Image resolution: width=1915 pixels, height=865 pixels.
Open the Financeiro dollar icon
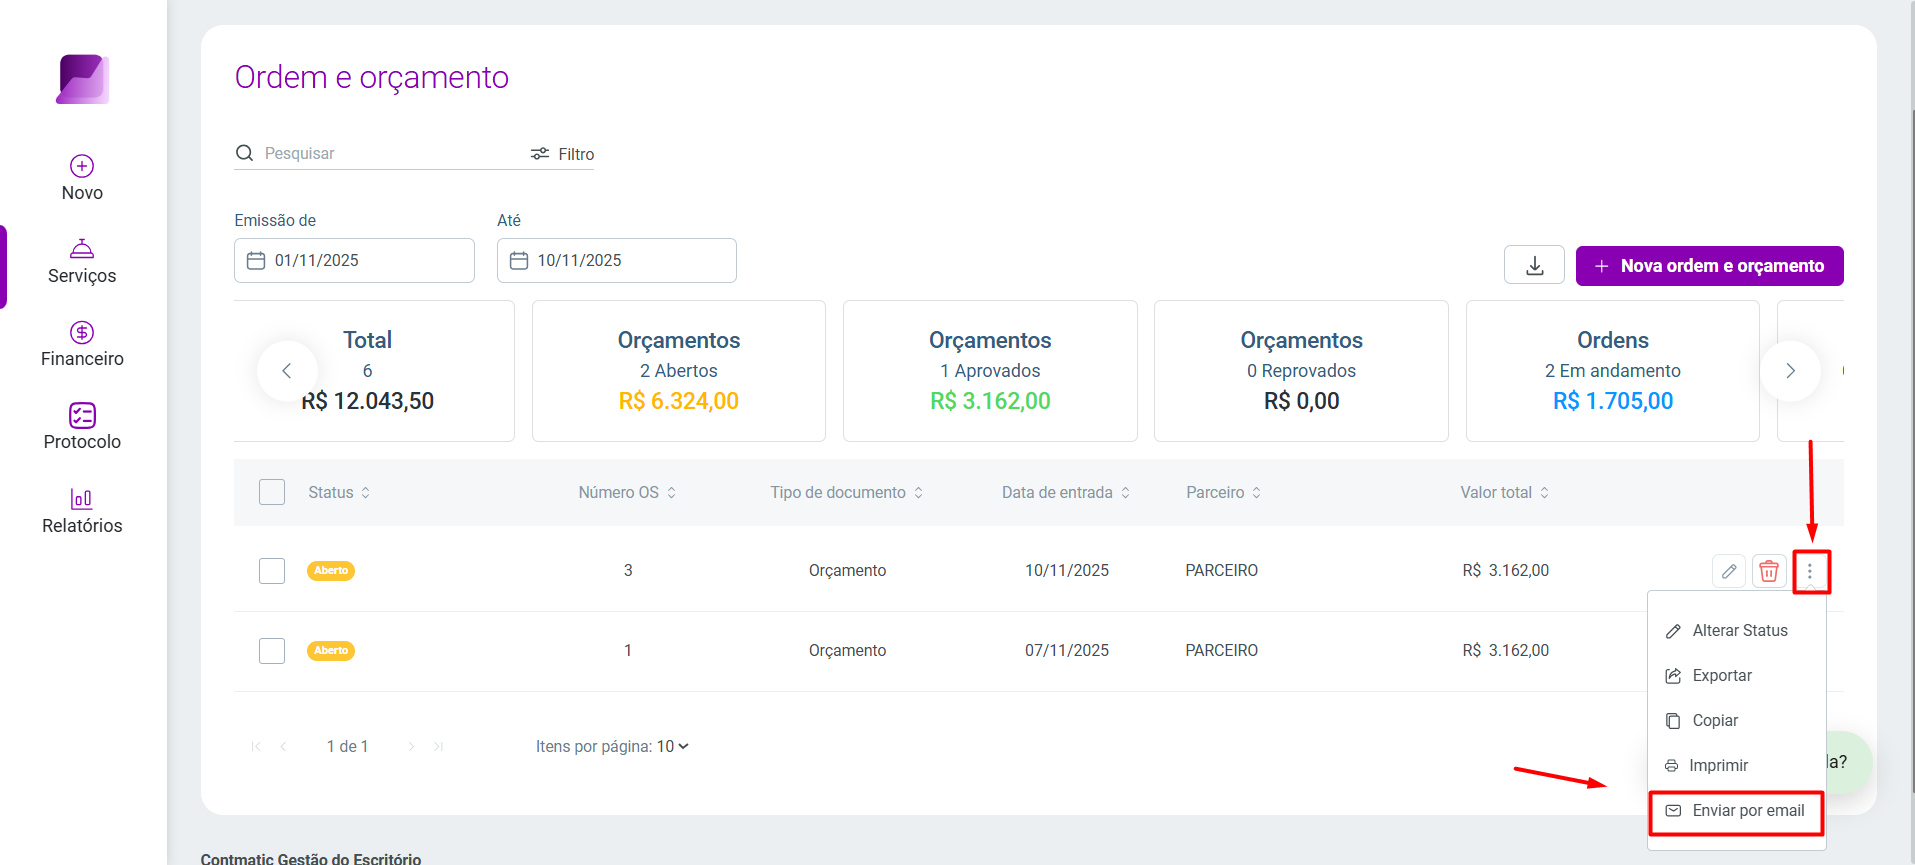(82, 332)
